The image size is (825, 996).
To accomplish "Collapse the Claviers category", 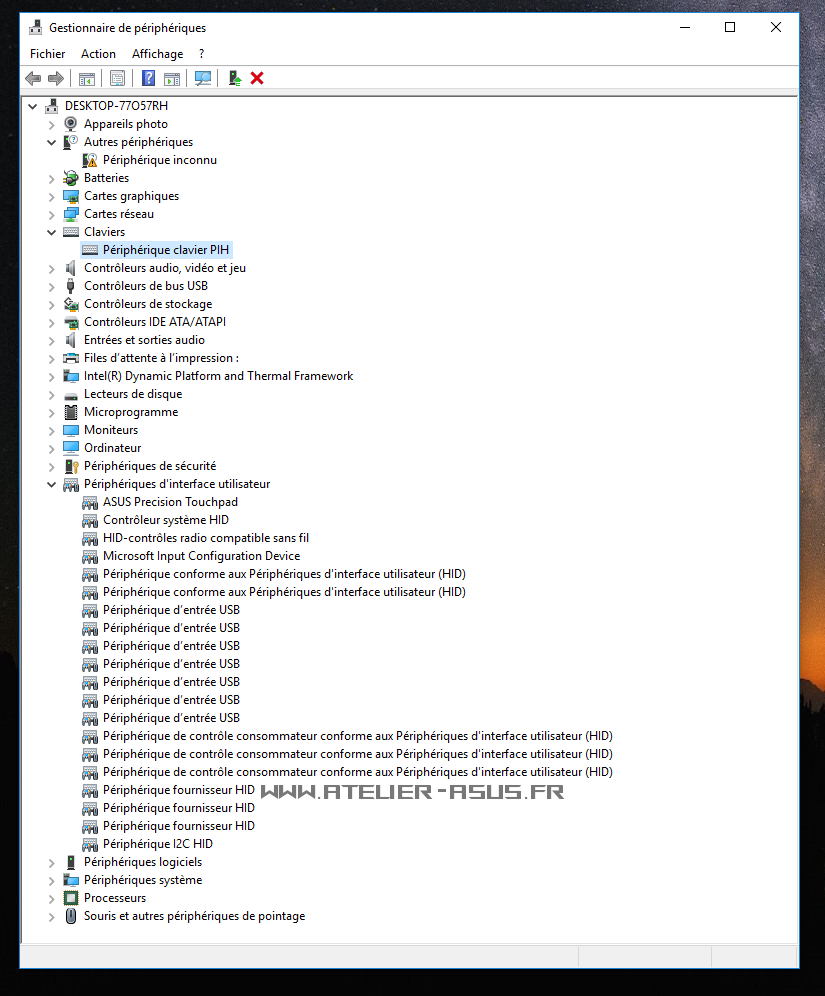I will [x=52, y=232].
